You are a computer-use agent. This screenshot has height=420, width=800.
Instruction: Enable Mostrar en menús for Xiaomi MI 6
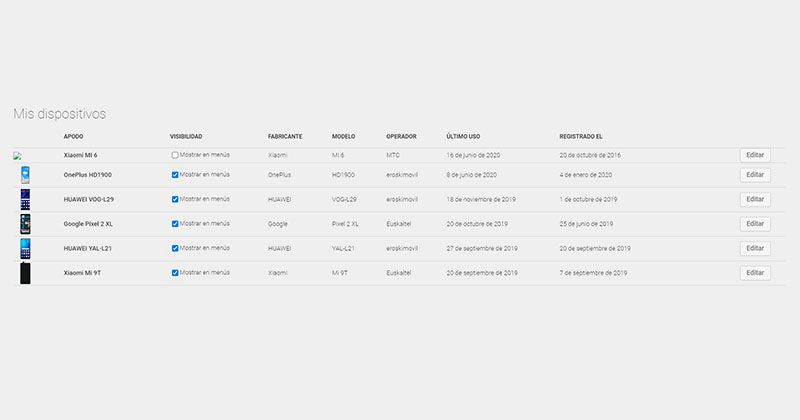point(175,155)
